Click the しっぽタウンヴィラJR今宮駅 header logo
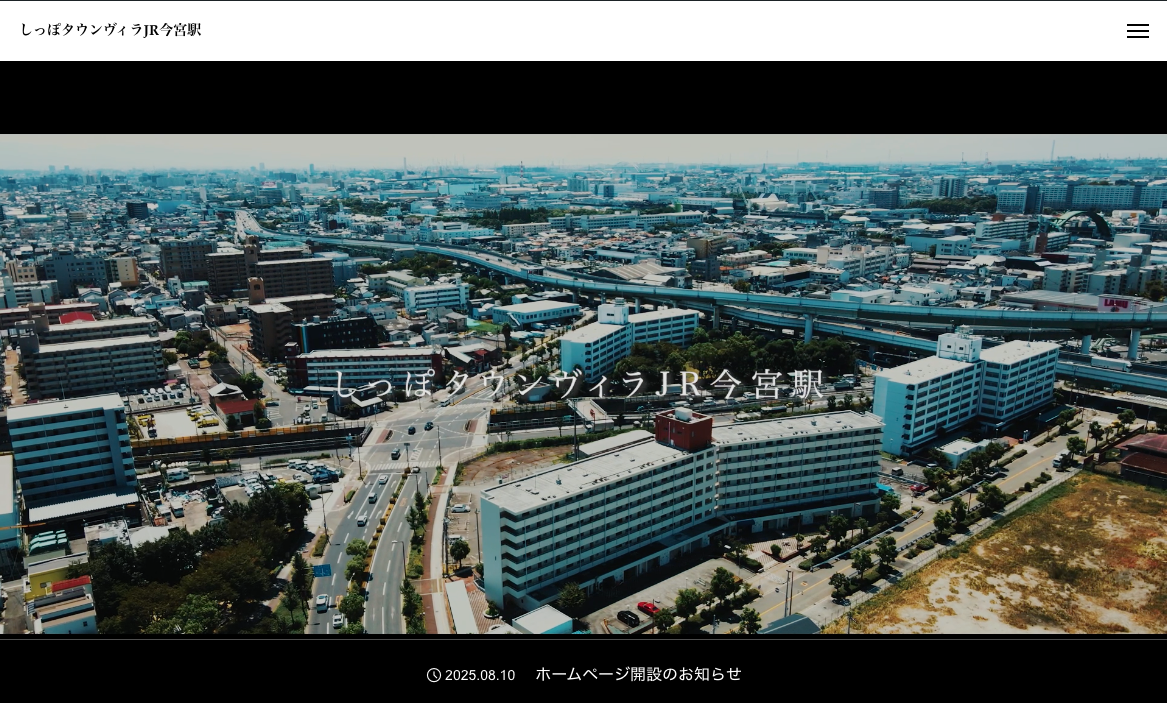The width and height of the screenshot is (1167, 703). click(111, 30)
